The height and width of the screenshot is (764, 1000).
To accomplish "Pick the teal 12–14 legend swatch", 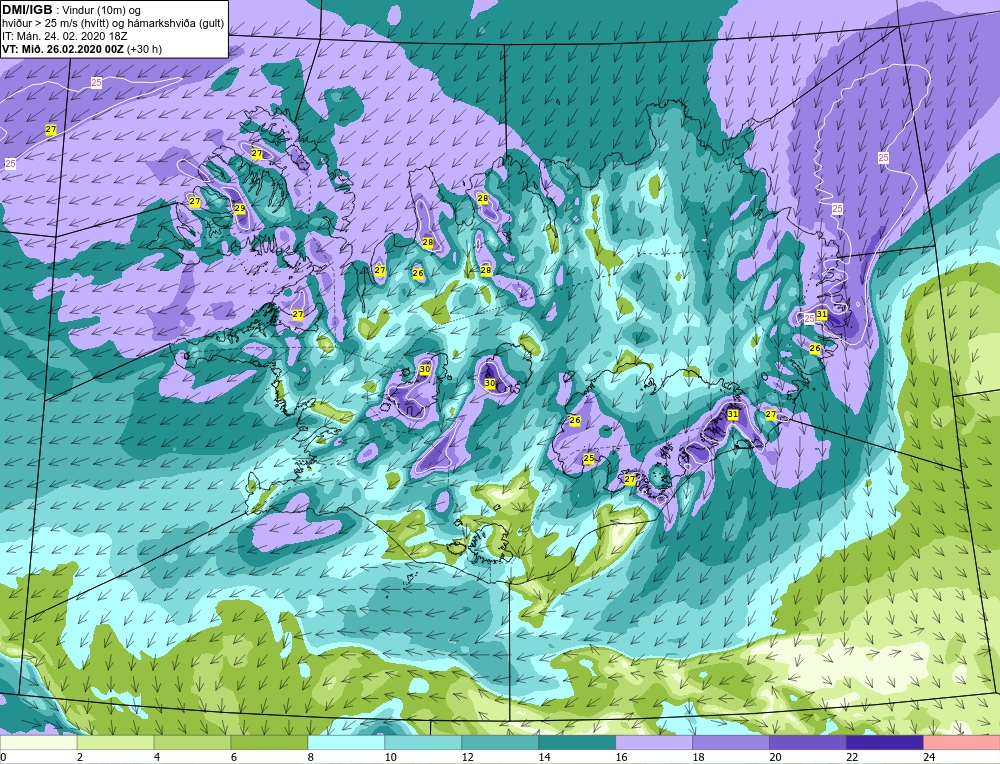I will click(500, 742).
